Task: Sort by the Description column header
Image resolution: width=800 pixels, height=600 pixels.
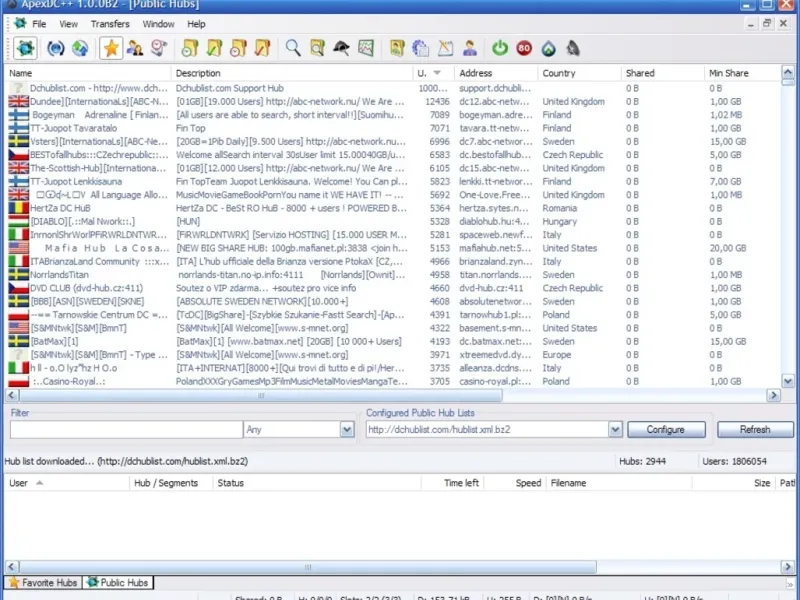Action: tap(292, 73)
